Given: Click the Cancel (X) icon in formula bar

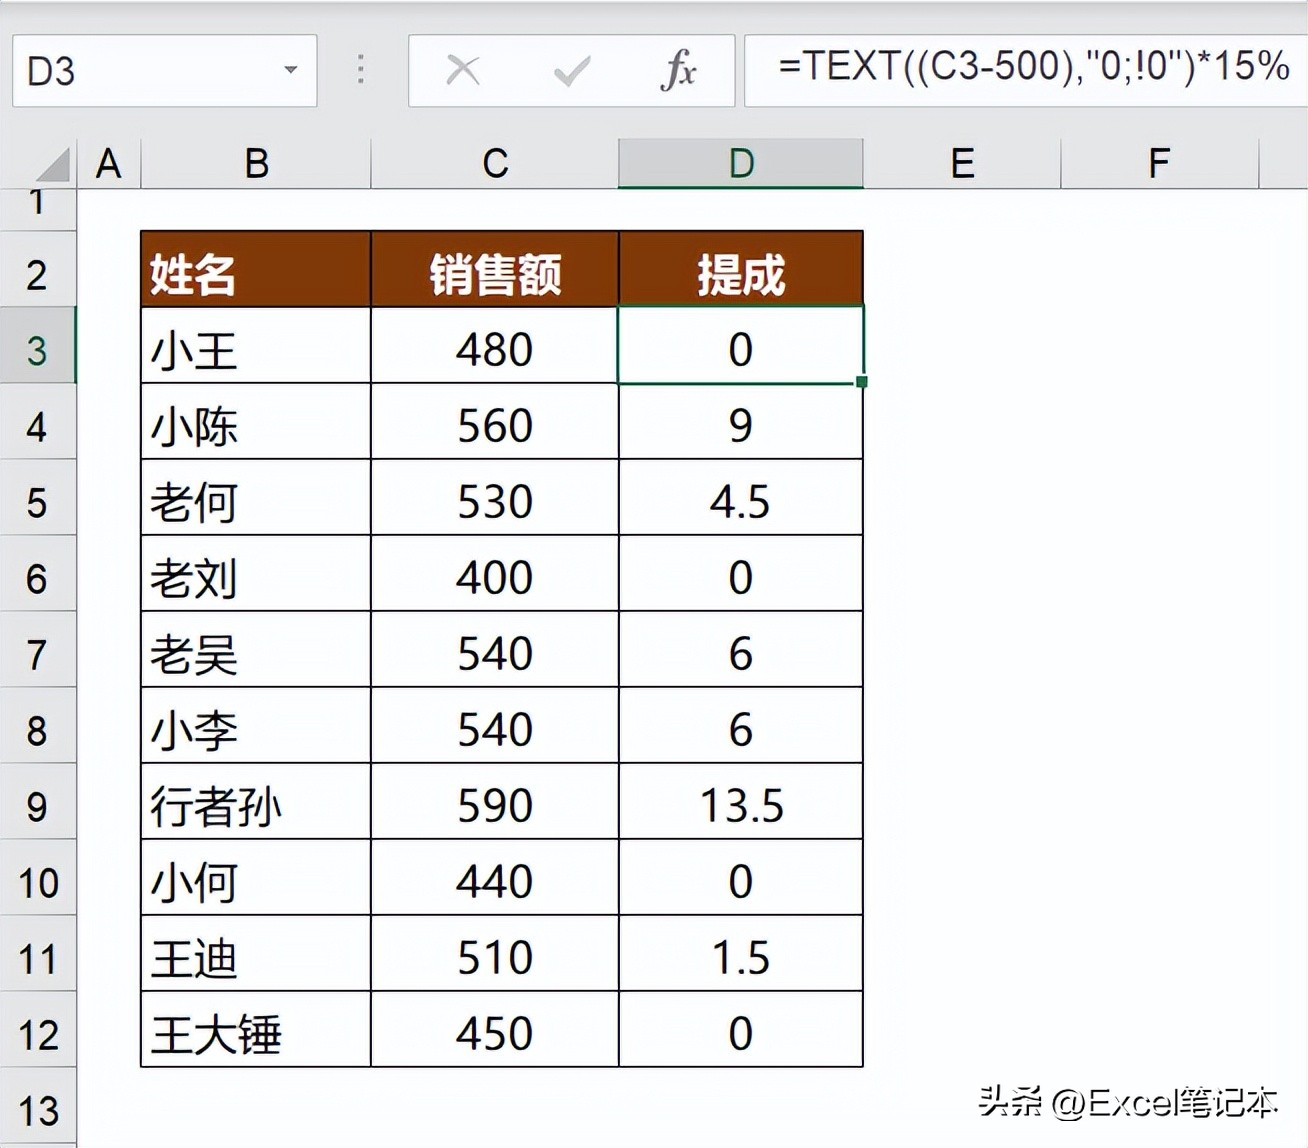Looking at the screenshot, I should pyautogui.click(x=462, y=69).
